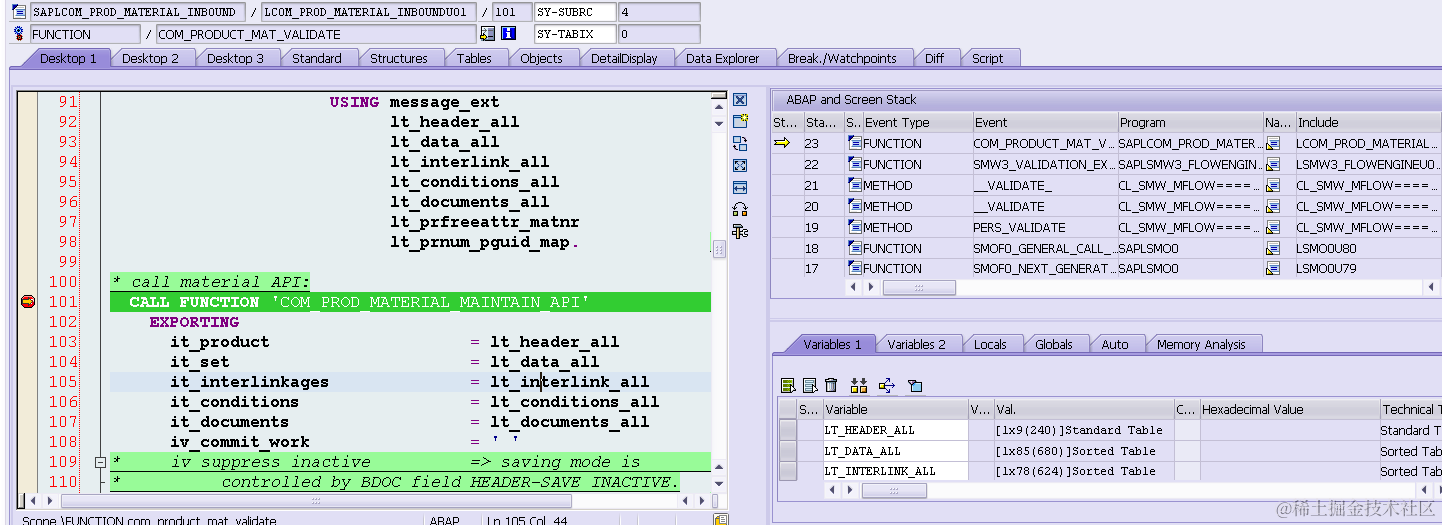Click the maximize horizontally icon beside editor
The height and width of the screenshot is (525, 1442).
[740, 187]
